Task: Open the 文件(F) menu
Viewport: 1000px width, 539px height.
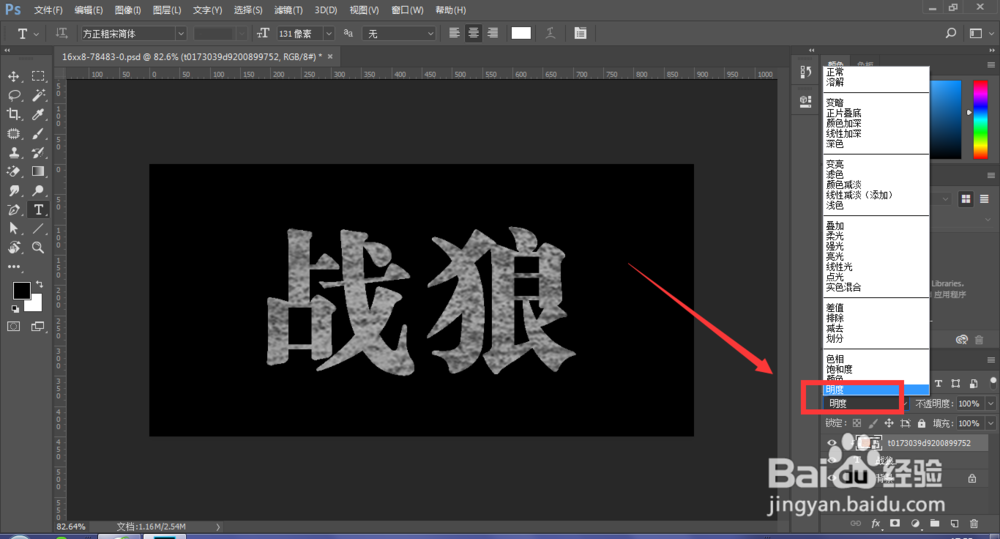Action: click(x=48, y=10)
